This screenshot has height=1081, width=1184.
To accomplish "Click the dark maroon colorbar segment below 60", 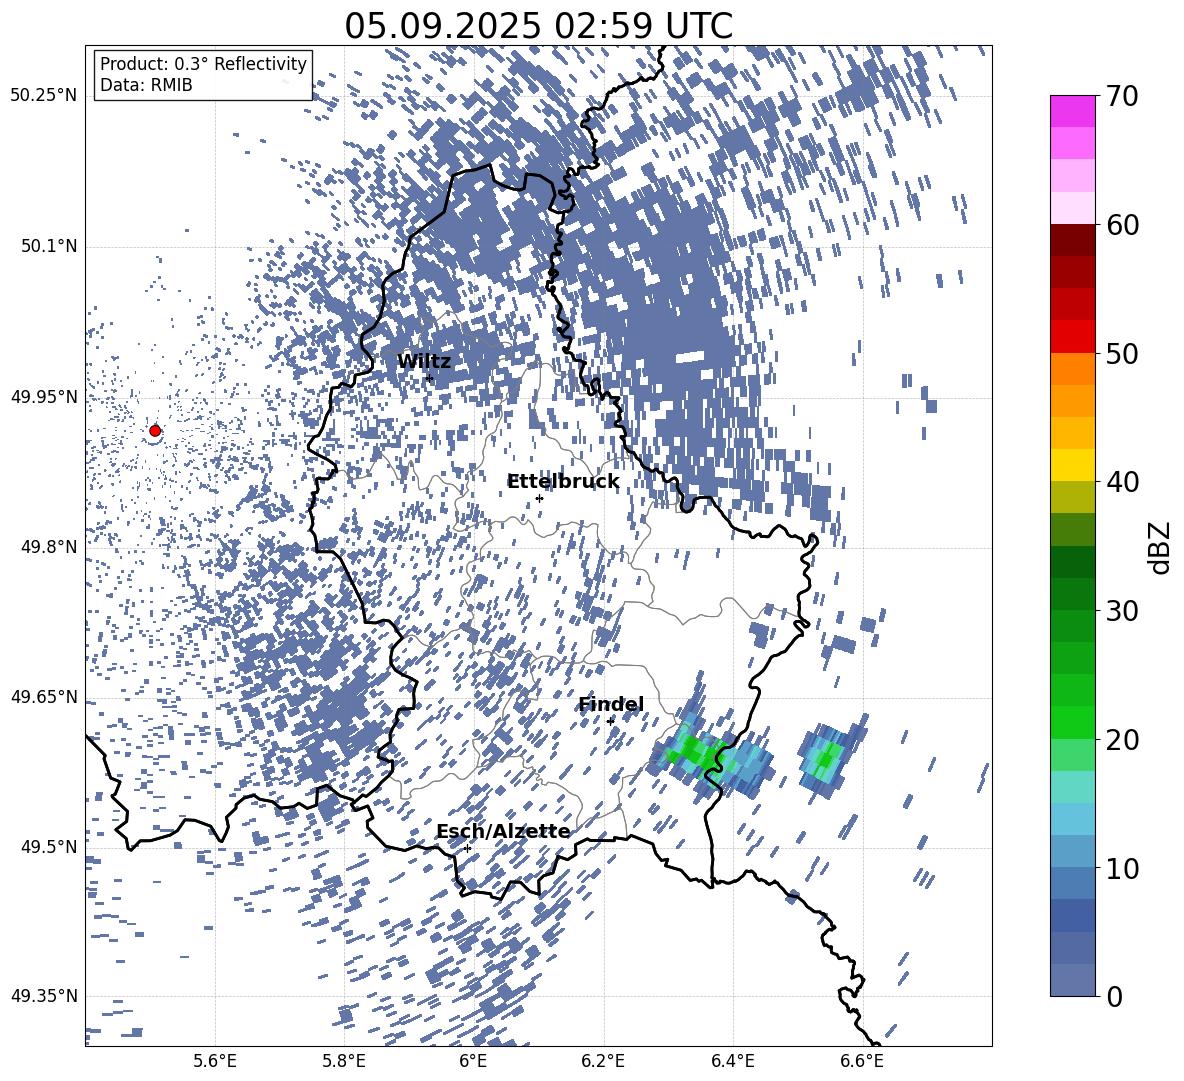I will (1073, 241).
